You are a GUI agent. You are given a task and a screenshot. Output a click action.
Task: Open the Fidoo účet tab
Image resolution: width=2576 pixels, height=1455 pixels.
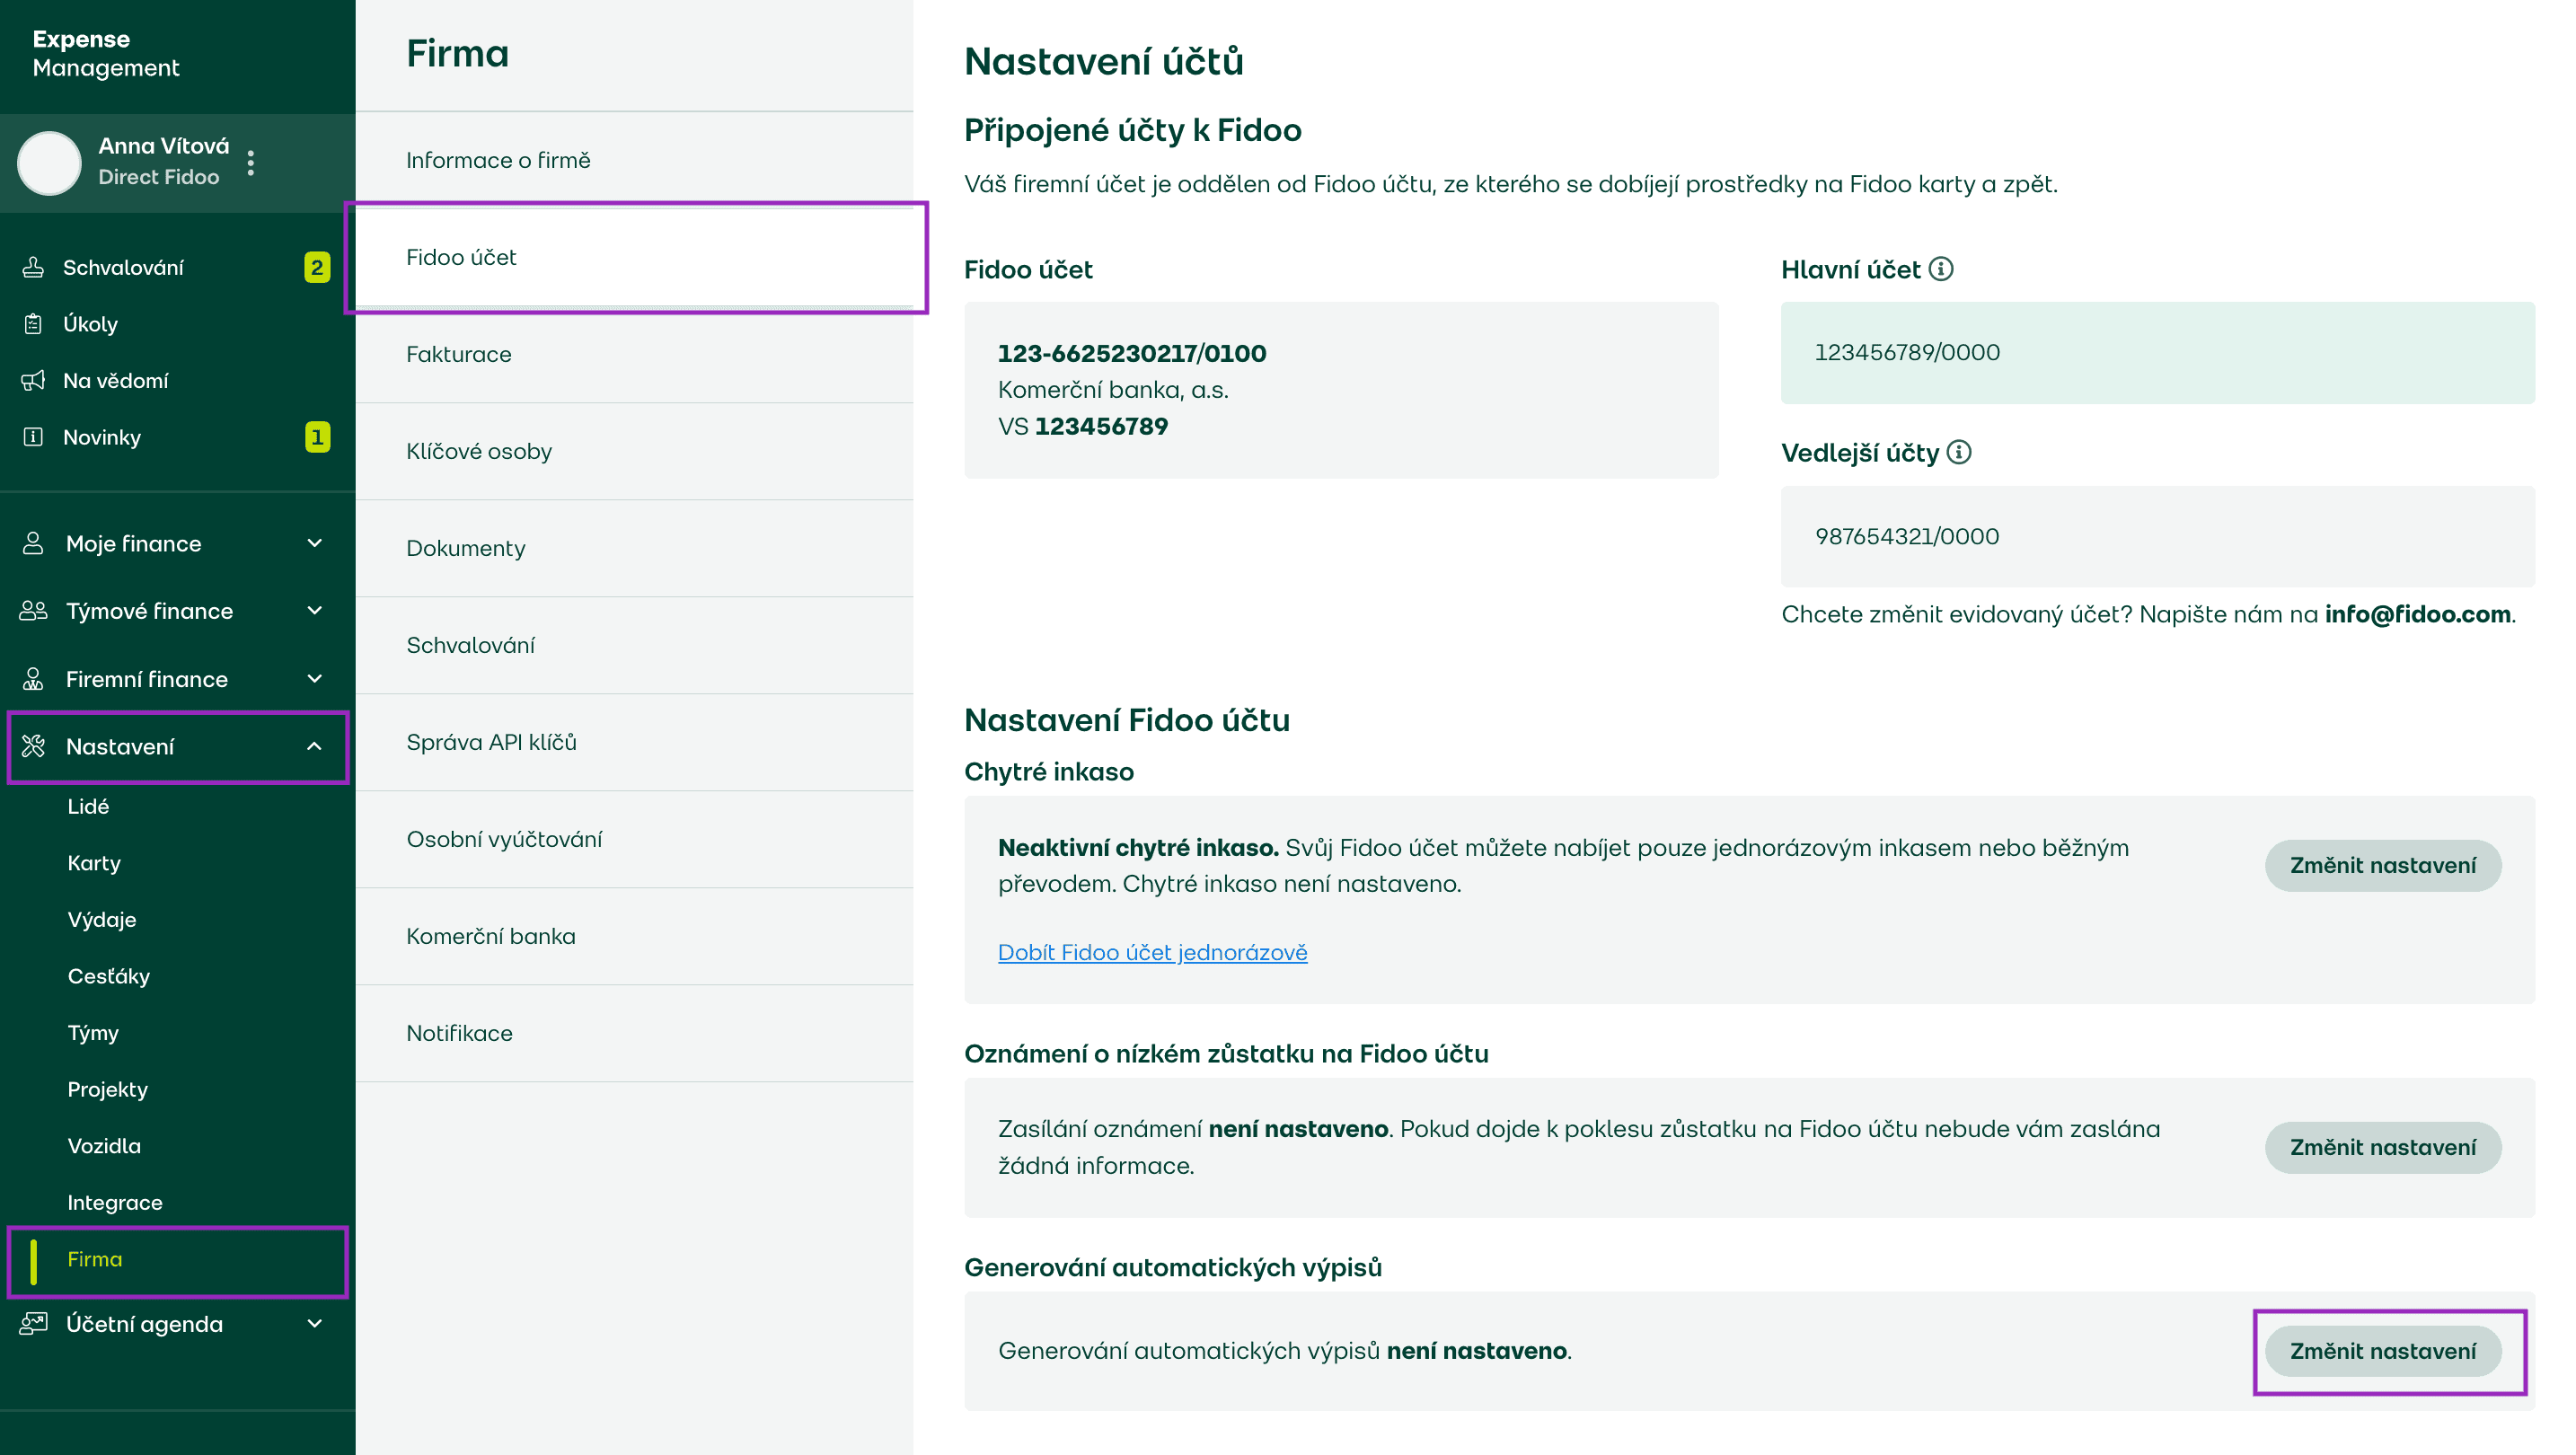point(634,257)
